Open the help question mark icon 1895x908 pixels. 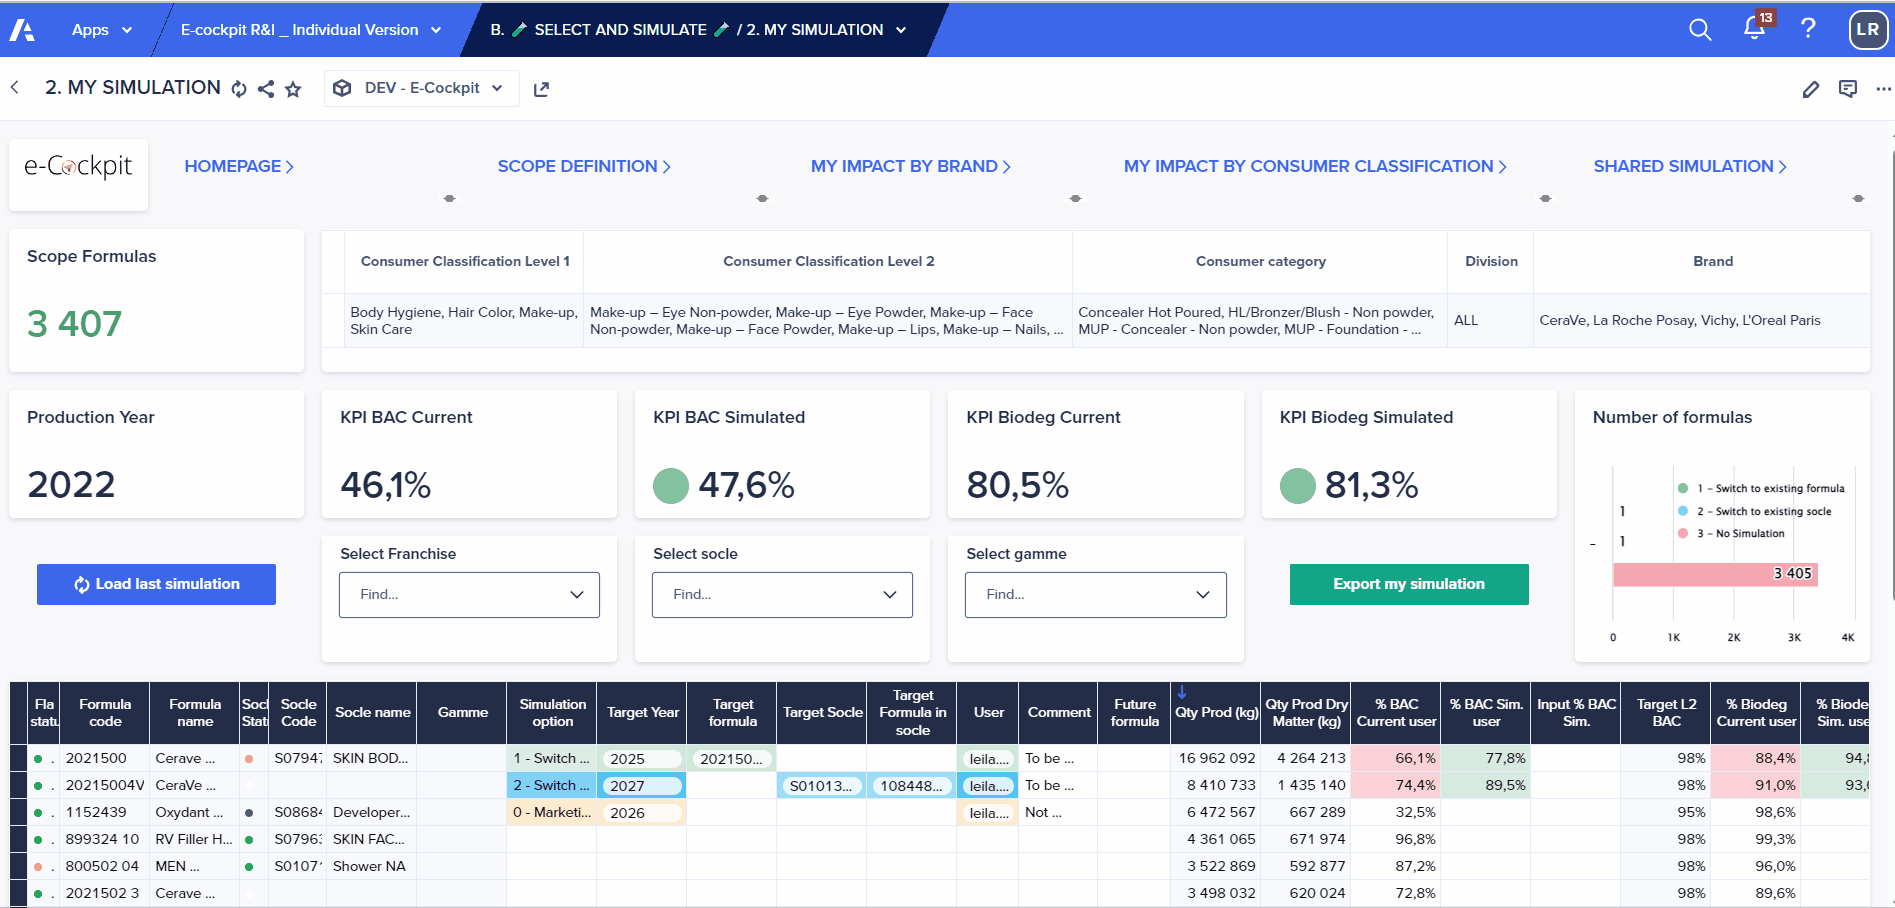tap(1808, 29)
